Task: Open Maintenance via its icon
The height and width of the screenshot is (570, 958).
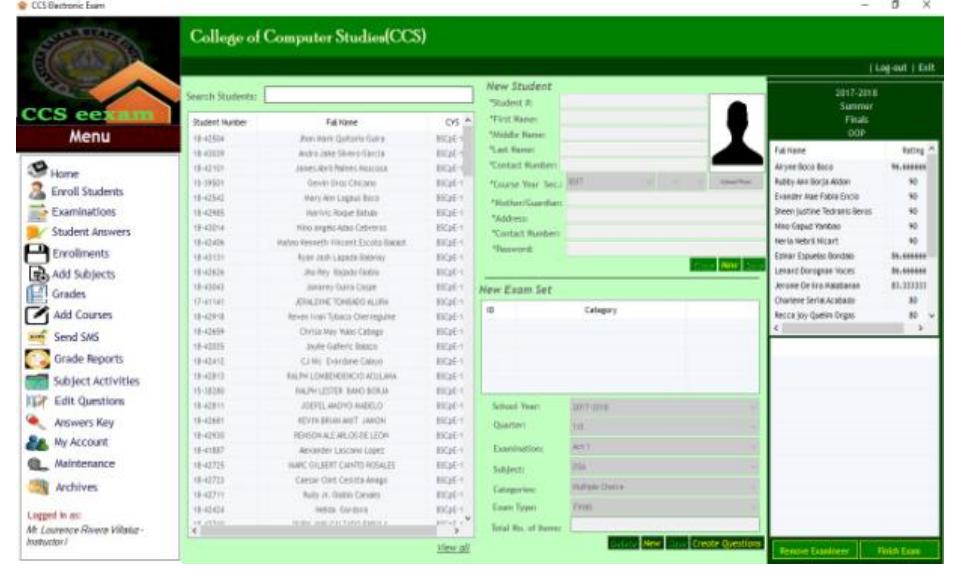Action: pyautogui.click(x=37, y=464)
